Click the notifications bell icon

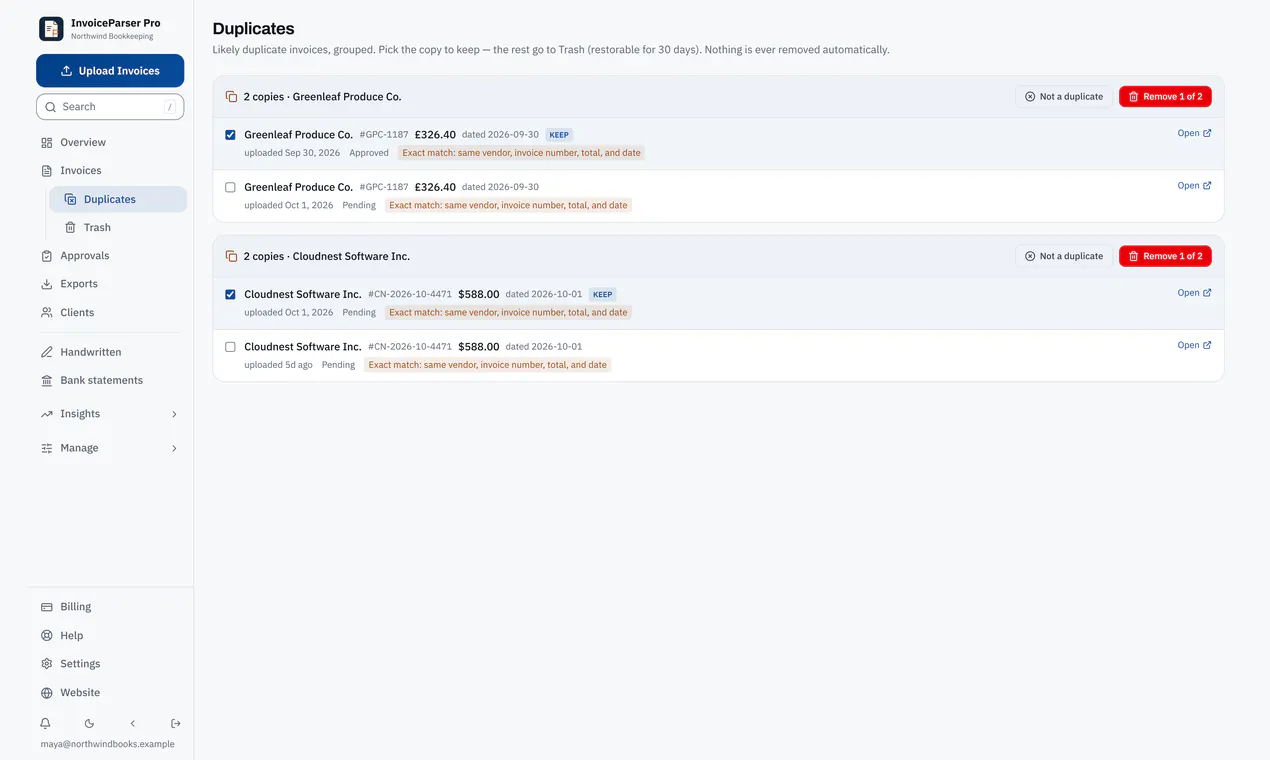click(x=45, y=723)
